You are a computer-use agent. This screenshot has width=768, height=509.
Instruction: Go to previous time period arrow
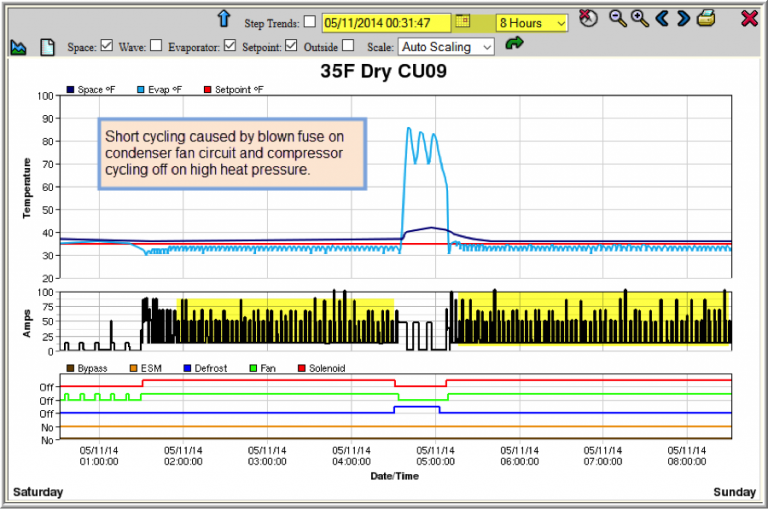[x=662, y=19]
